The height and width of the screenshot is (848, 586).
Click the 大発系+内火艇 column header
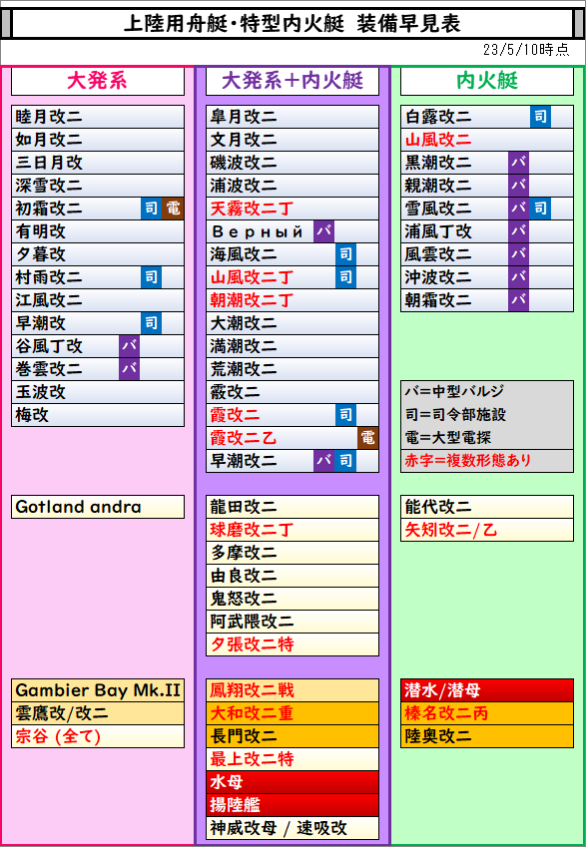tap(292, 81)
